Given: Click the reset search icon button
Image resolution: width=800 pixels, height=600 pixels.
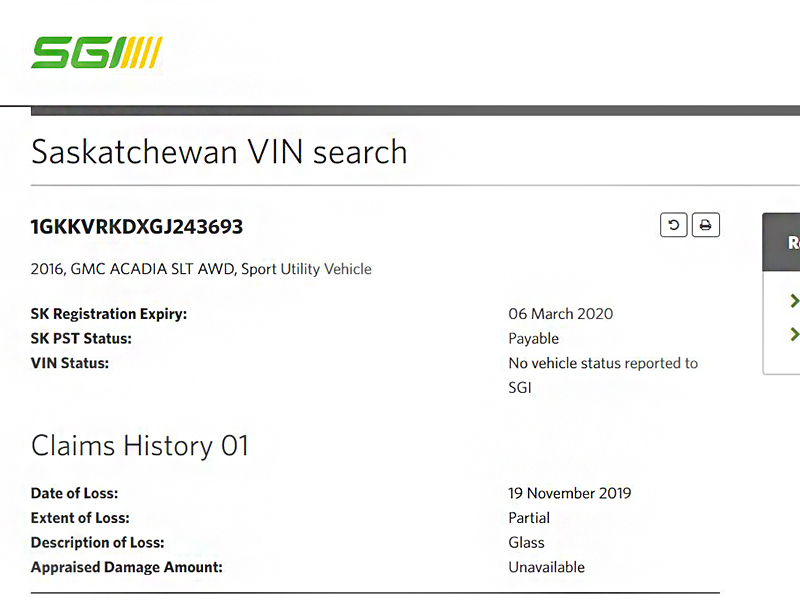Looking at the screenshot, I should pyautogui.click(x=673, y=225).
